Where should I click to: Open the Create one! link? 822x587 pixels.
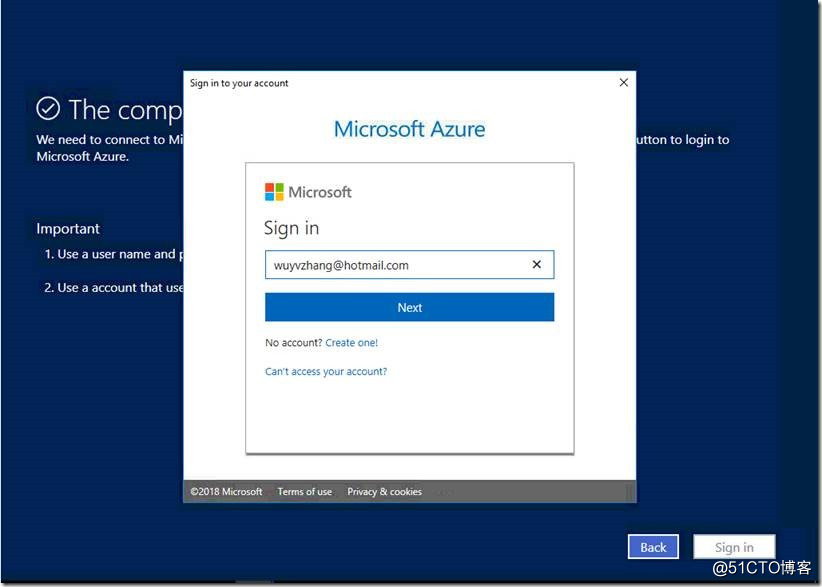[x=351, y=343]
